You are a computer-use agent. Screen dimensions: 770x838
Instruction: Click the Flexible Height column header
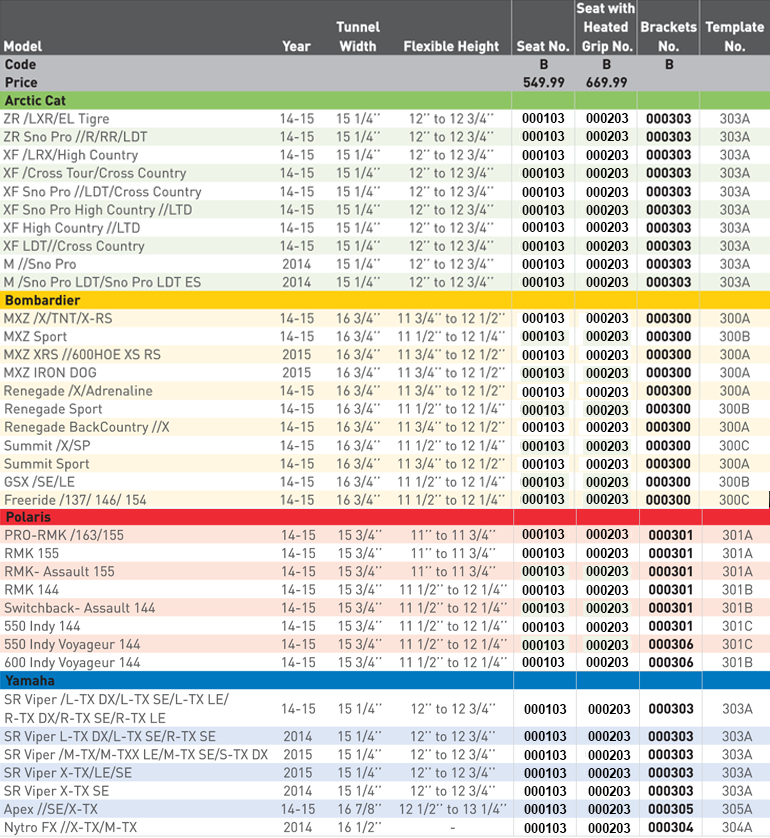coord(451,46)
